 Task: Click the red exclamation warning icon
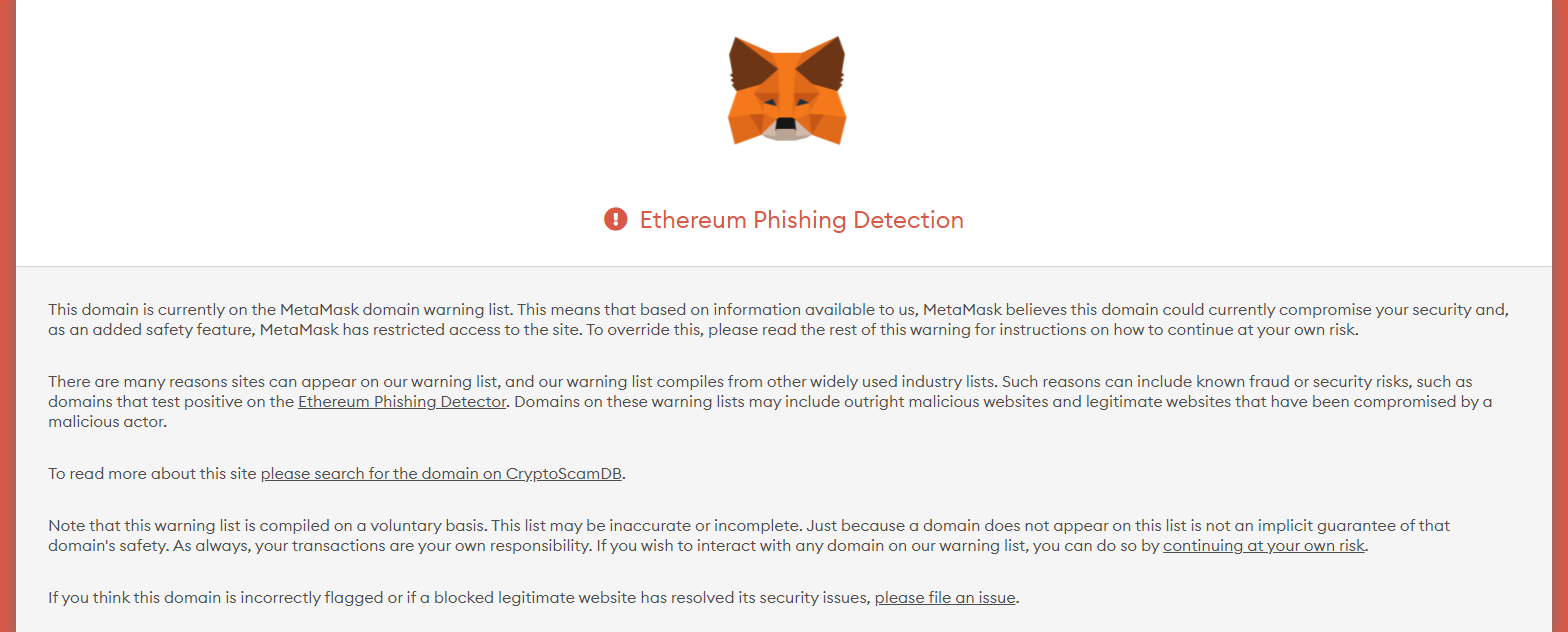[615, 219]
